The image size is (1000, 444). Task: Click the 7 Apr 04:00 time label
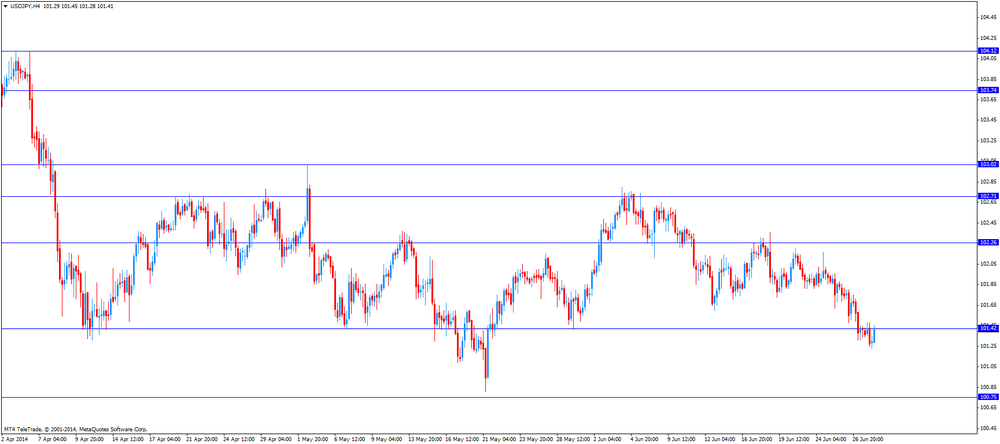coord(53,440)
